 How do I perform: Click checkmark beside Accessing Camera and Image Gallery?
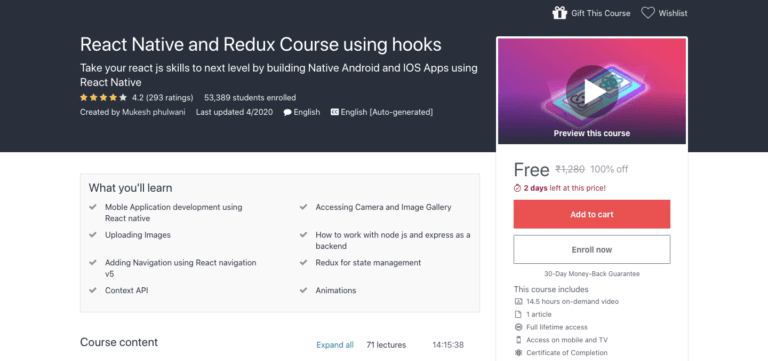pyautogui.click(x=303, y=207)
